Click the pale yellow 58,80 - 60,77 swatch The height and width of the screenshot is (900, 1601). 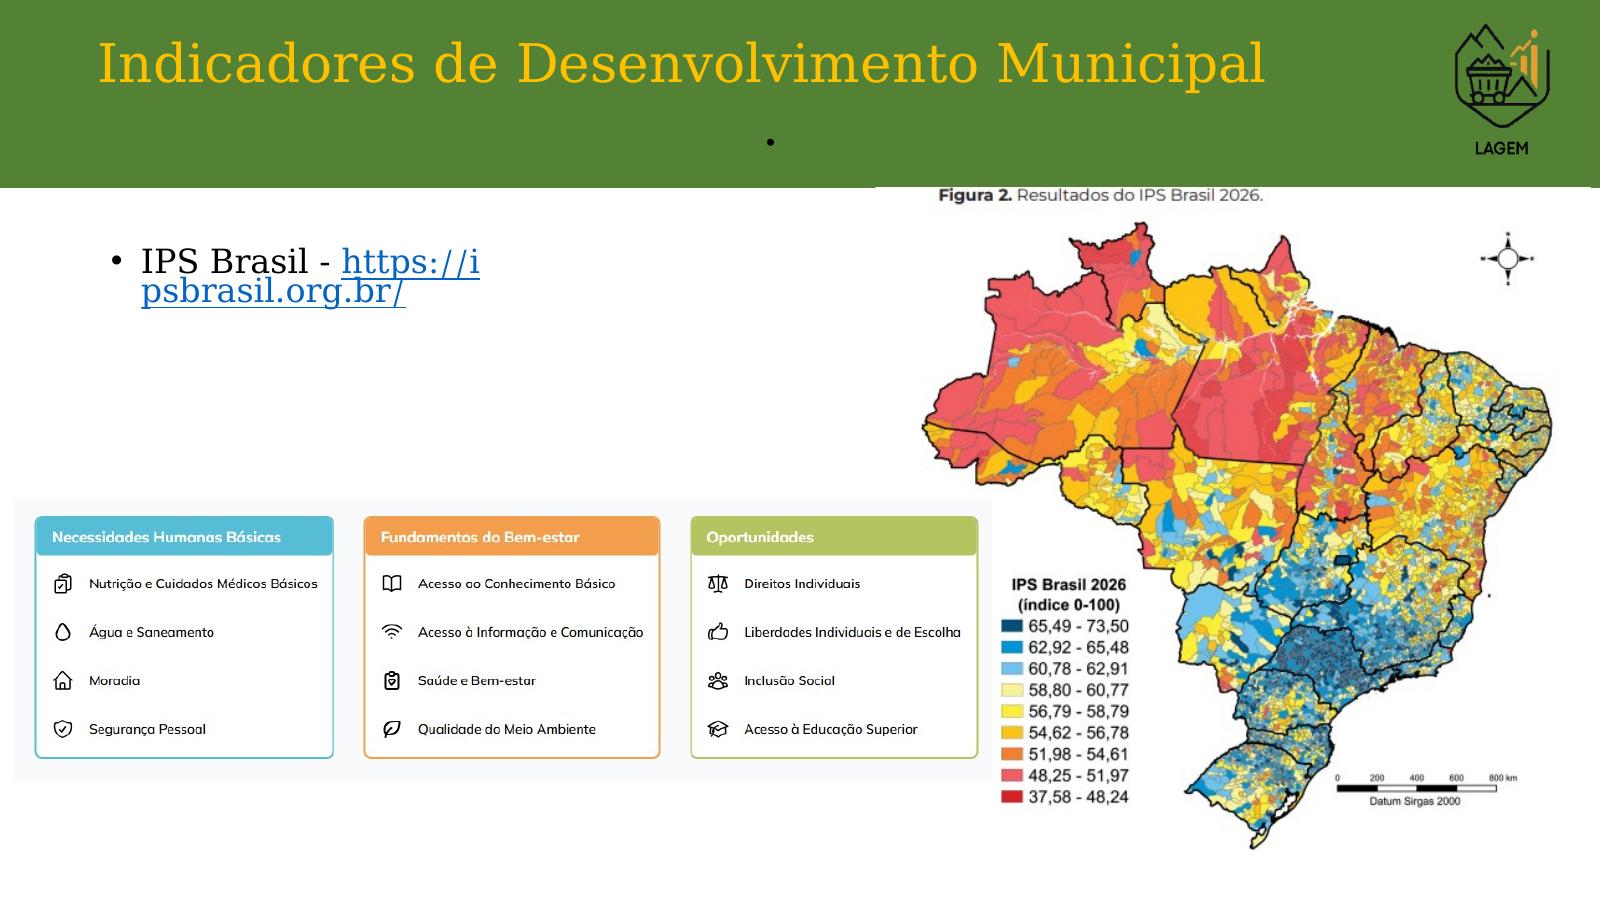coord(1012,691)
